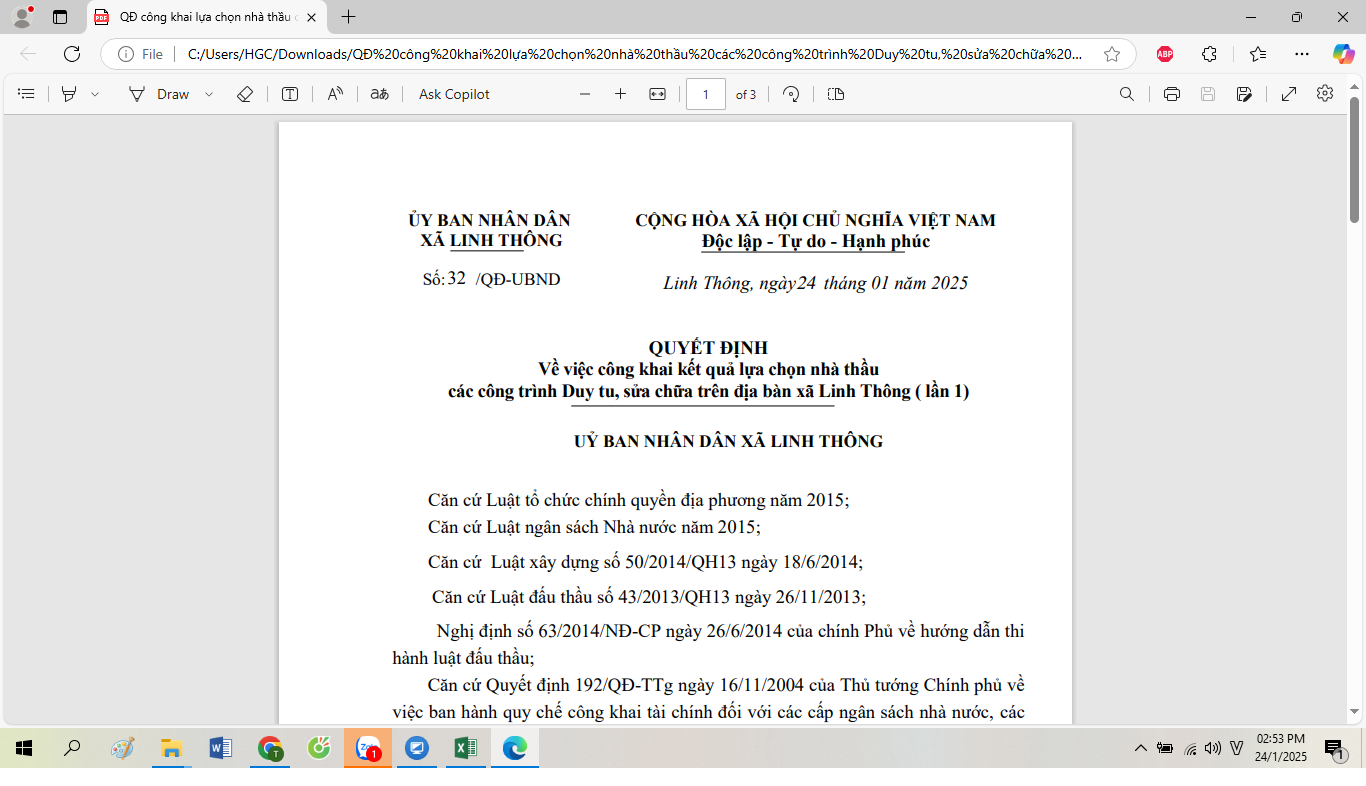The width and height of the screenshot is (1366, 786).
Task: Refresh the page
Action: pyautogui.click(x=72, y=54)
